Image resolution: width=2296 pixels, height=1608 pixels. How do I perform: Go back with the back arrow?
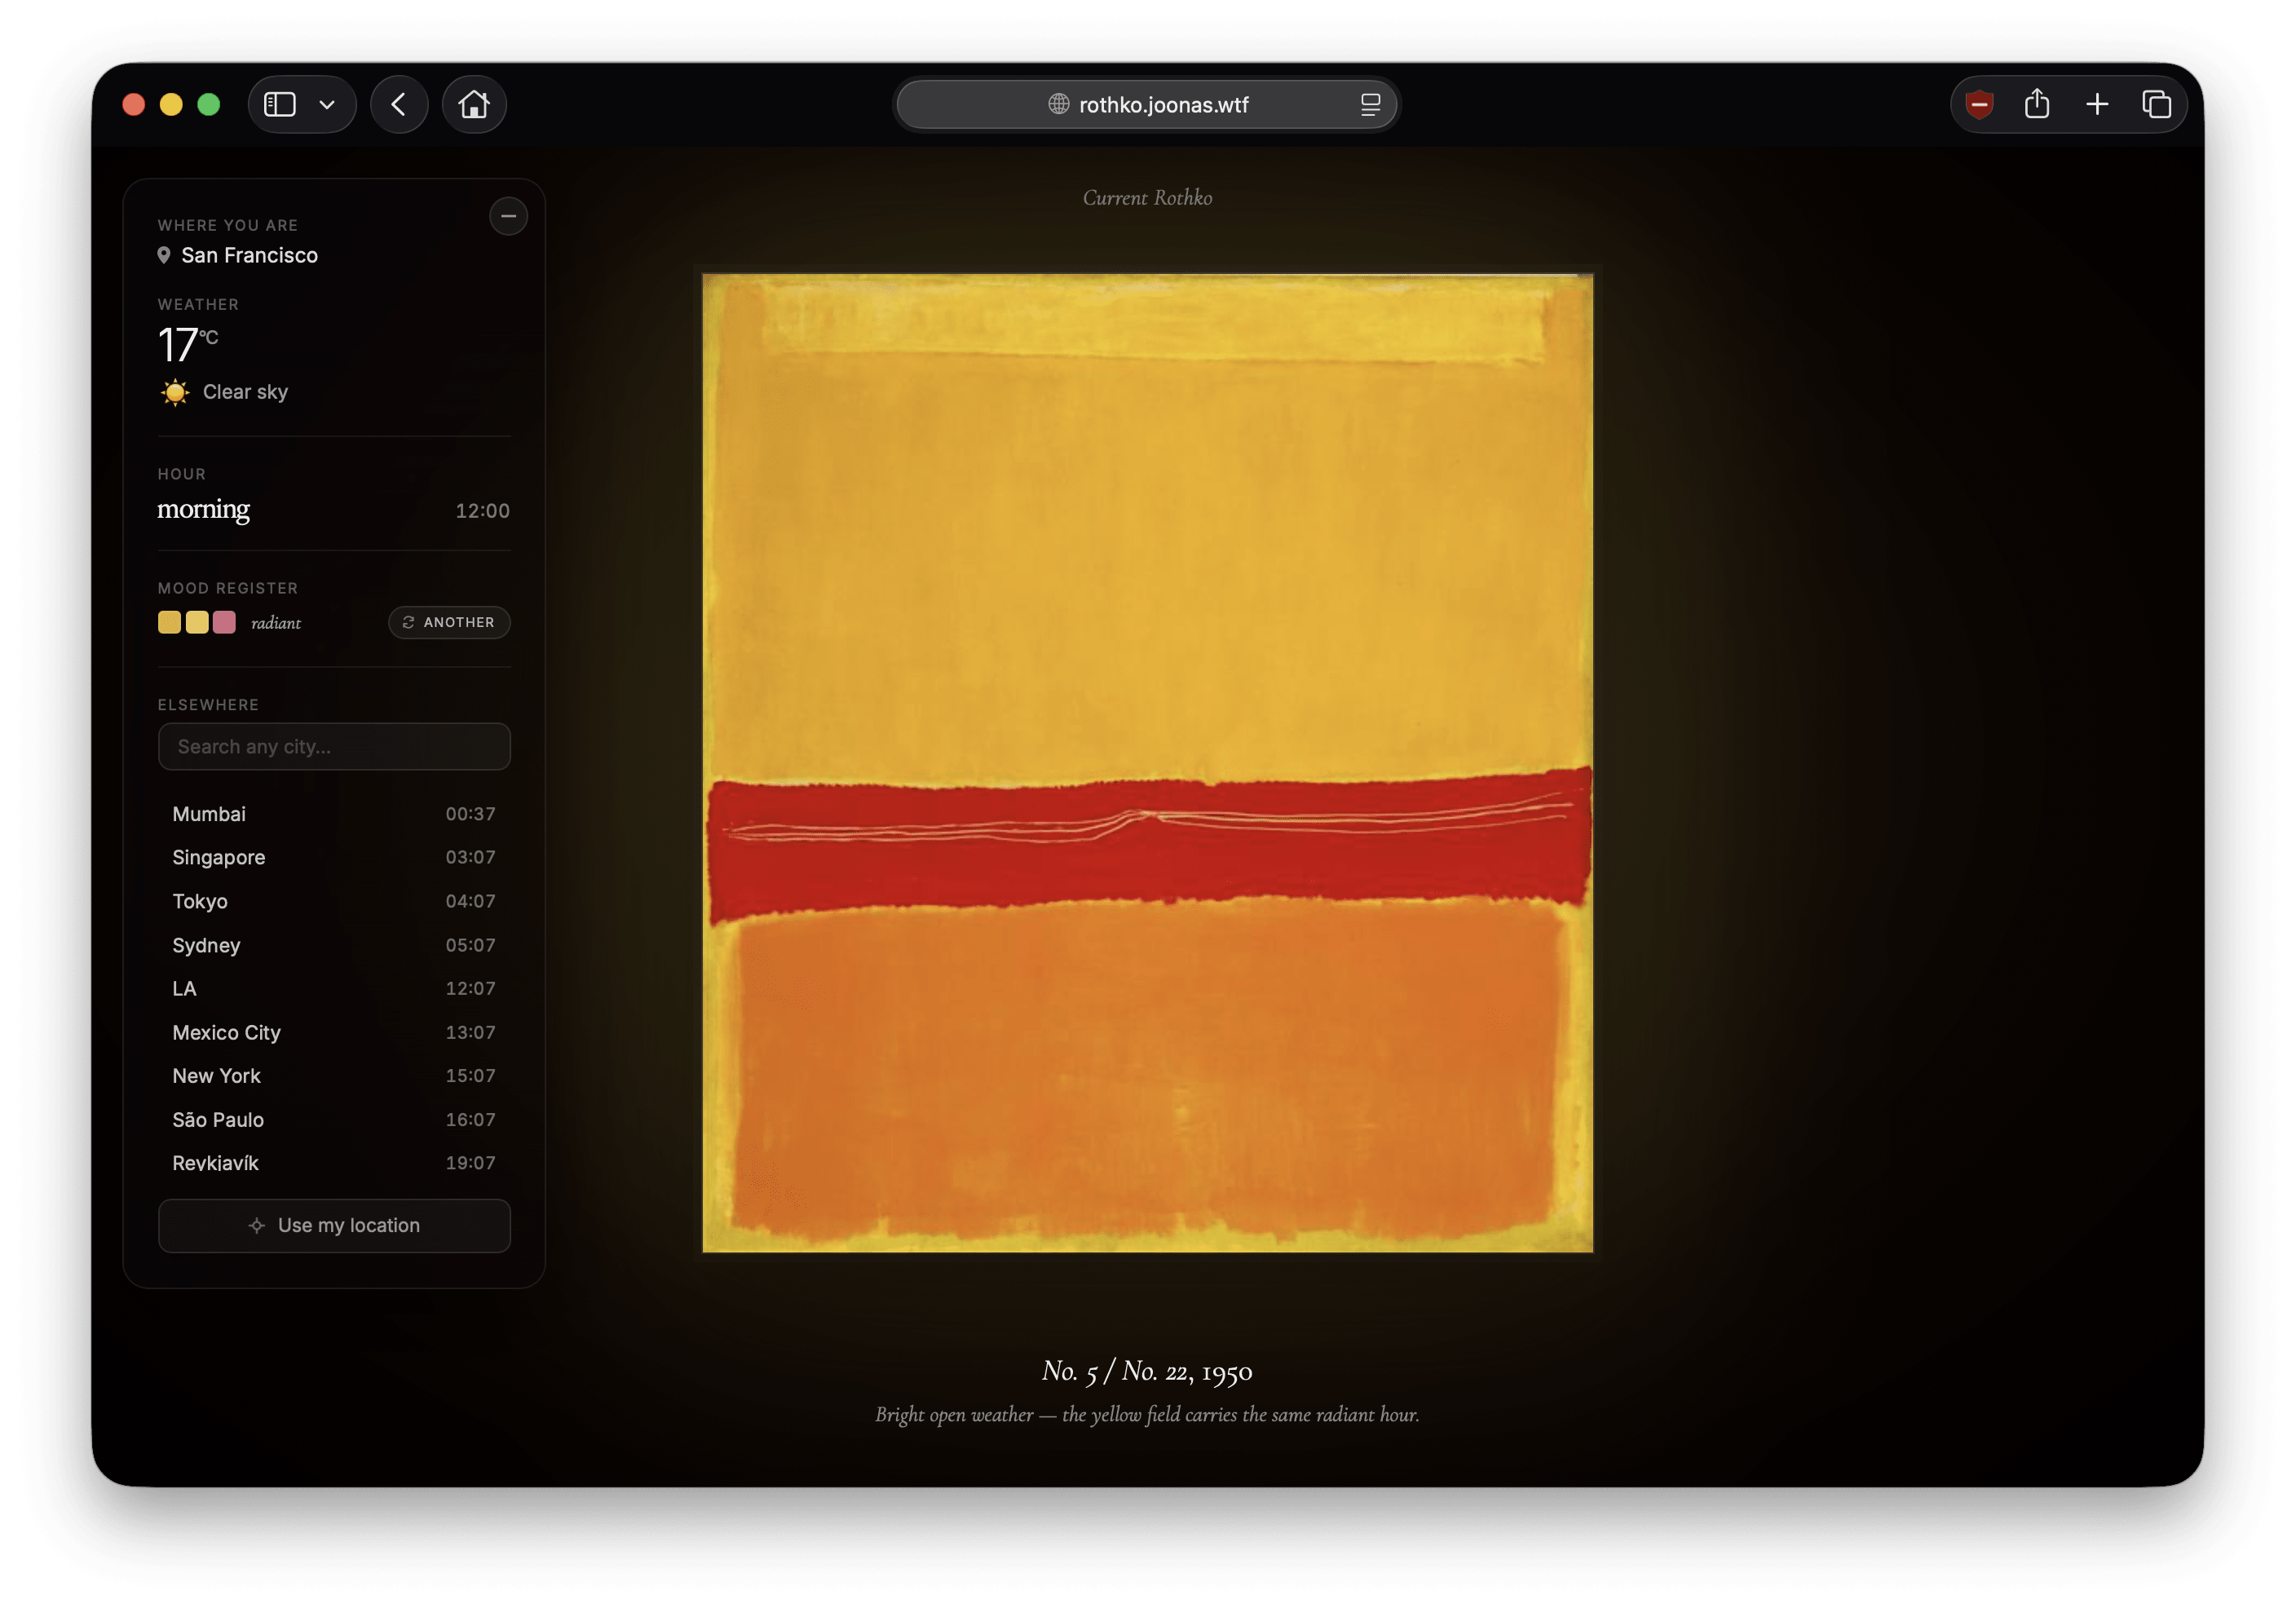[399, 104]
